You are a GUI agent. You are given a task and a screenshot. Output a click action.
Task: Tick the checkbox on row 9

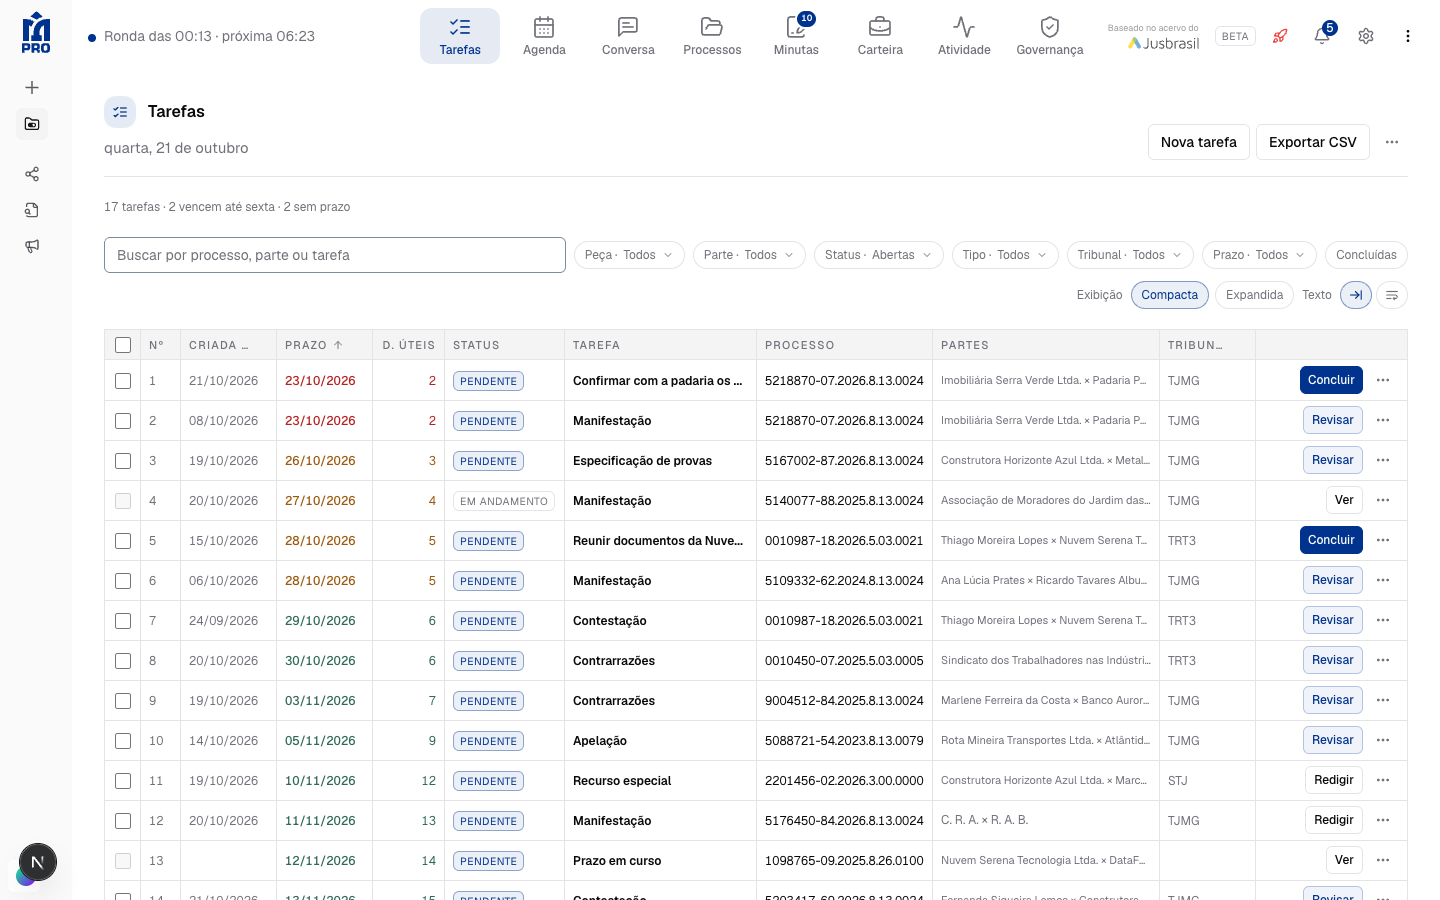point(123,701)
